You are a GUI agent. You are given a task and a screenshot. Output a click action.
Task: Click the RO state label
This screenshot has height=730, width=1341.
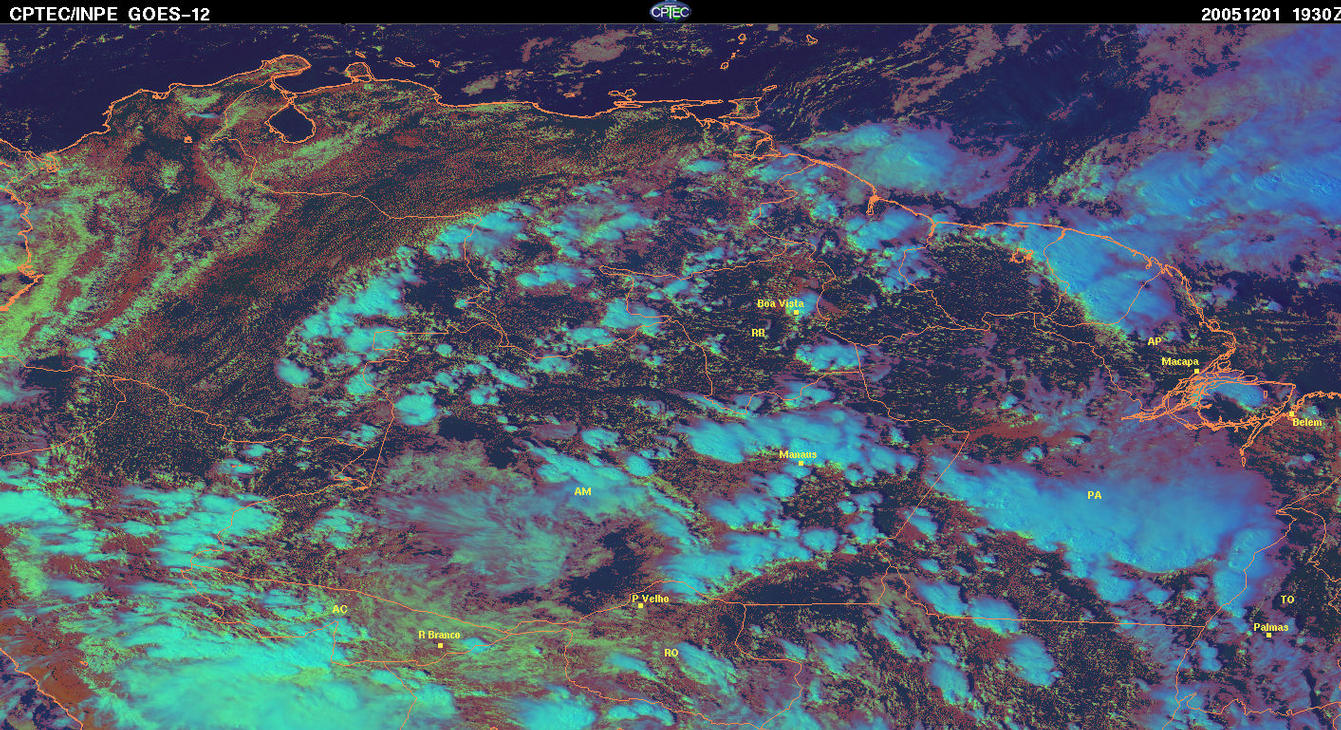pyautogui.click(x=671, y=652)
